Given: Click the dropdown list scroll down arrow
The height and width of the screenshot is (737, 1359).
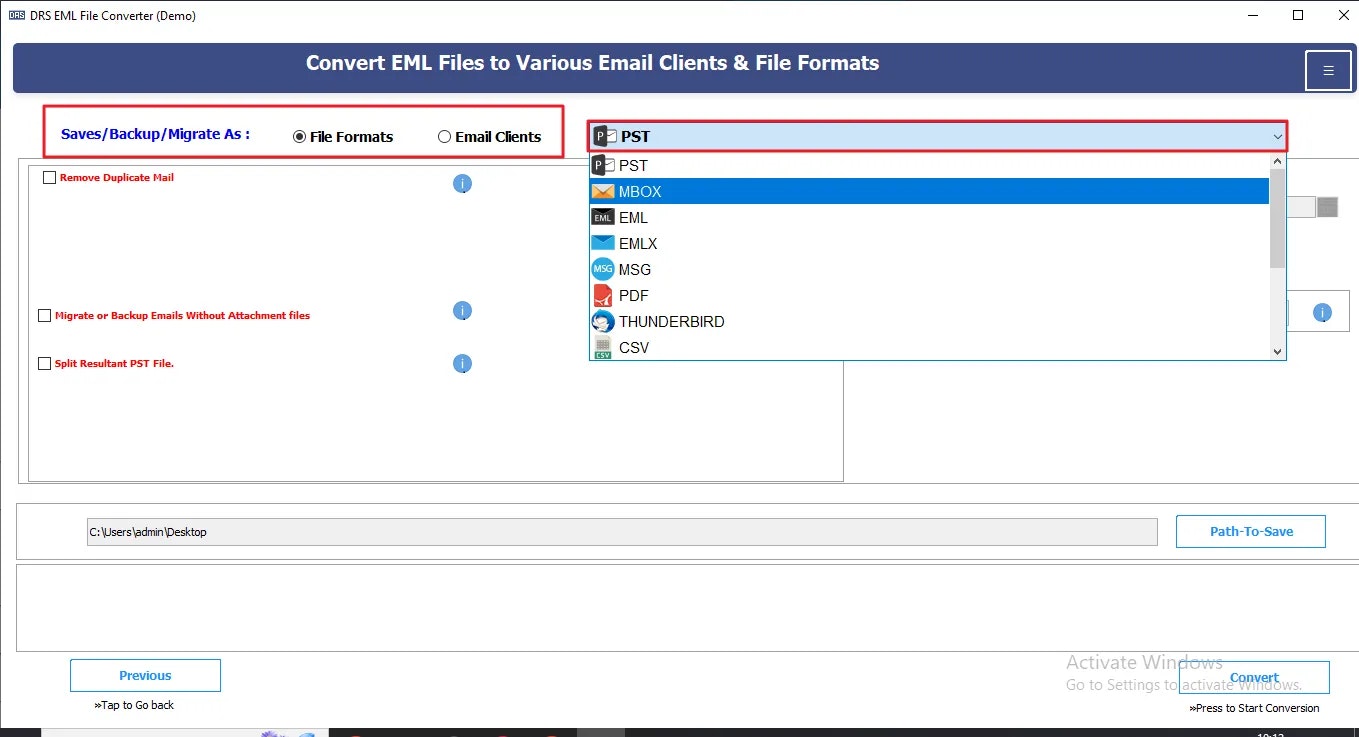Looking at the screenshot, I should coord(1277,351).
